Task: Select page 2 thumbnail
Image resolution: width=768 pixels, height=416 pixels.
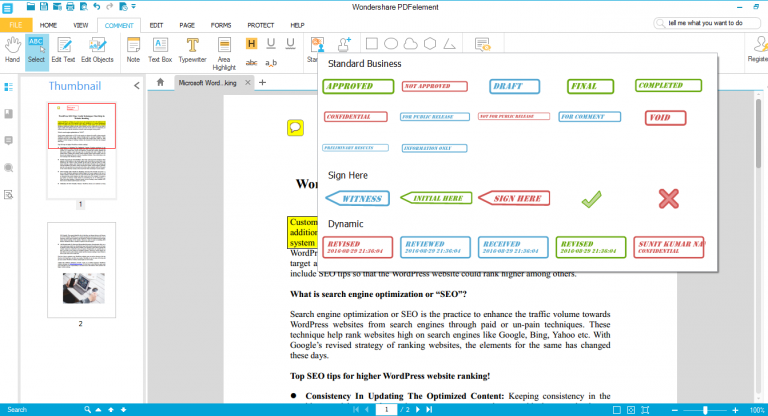Action: (81, 270)
